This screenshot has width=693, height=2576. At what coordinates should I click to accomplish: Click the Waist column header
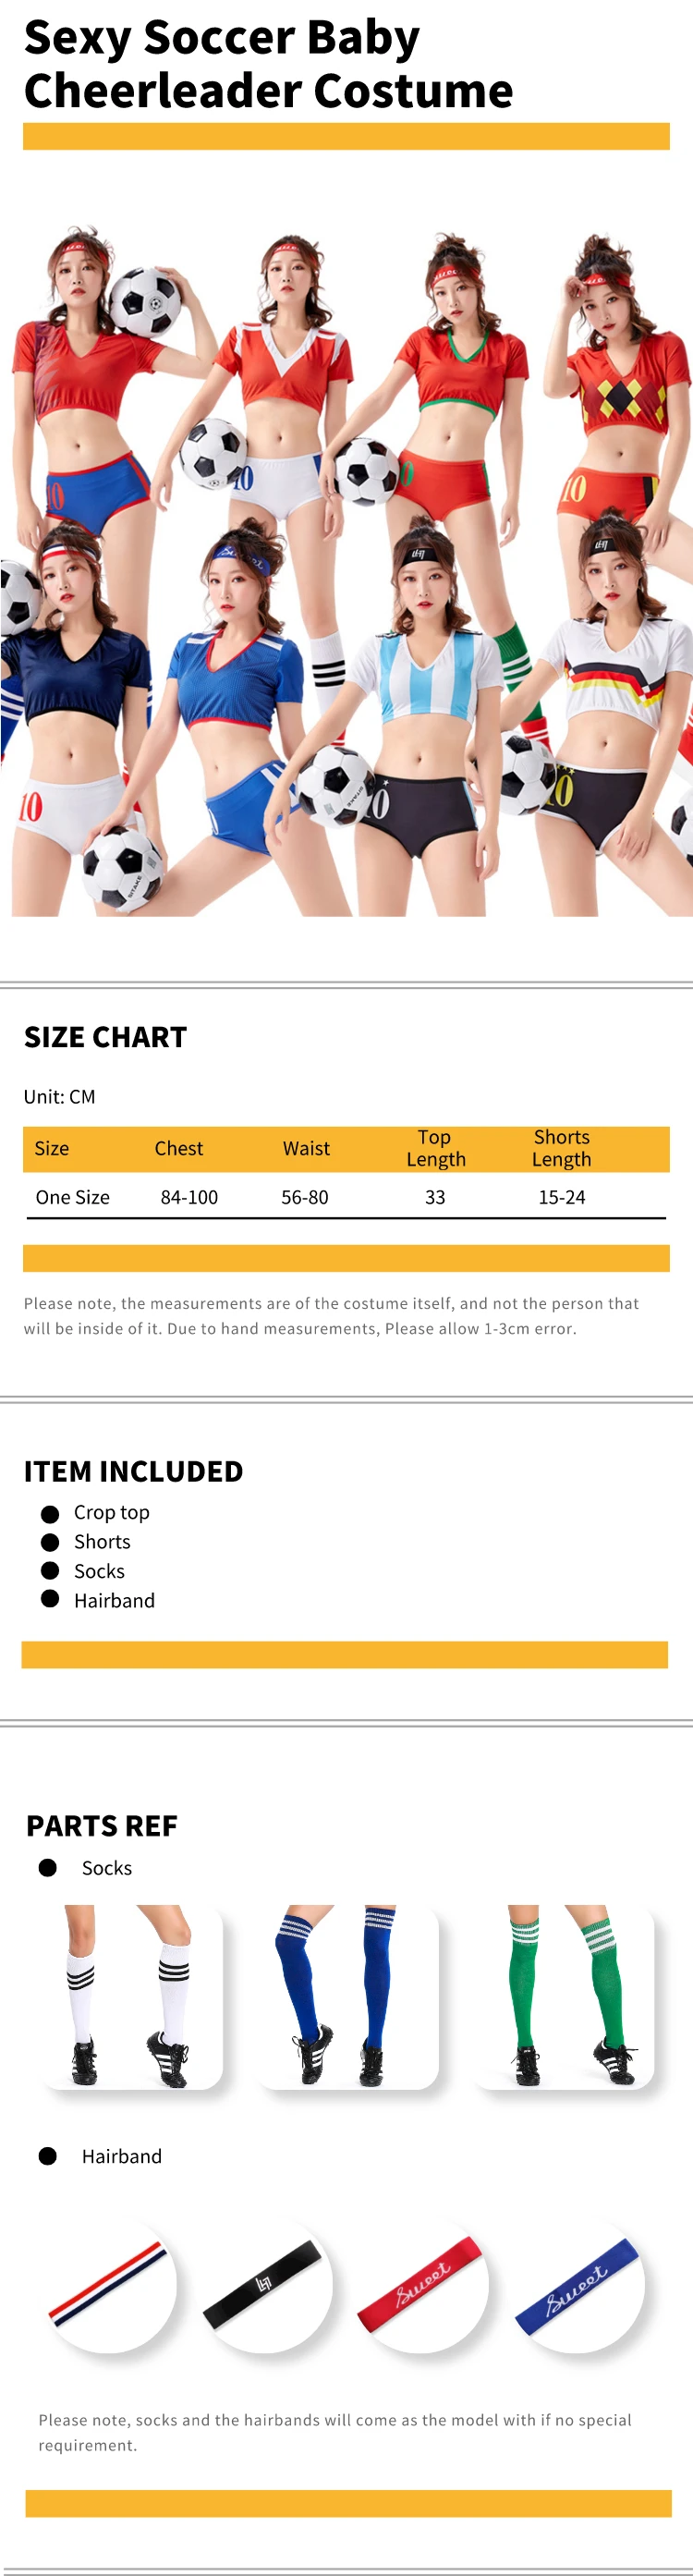tap(306, 1148)
